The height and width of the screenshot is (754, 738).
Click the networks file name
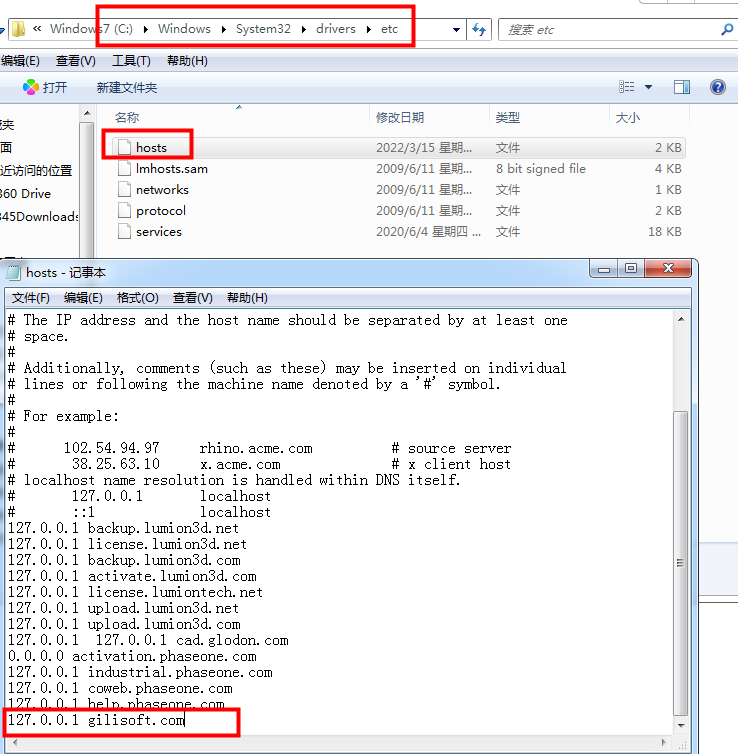coord(162,190)
